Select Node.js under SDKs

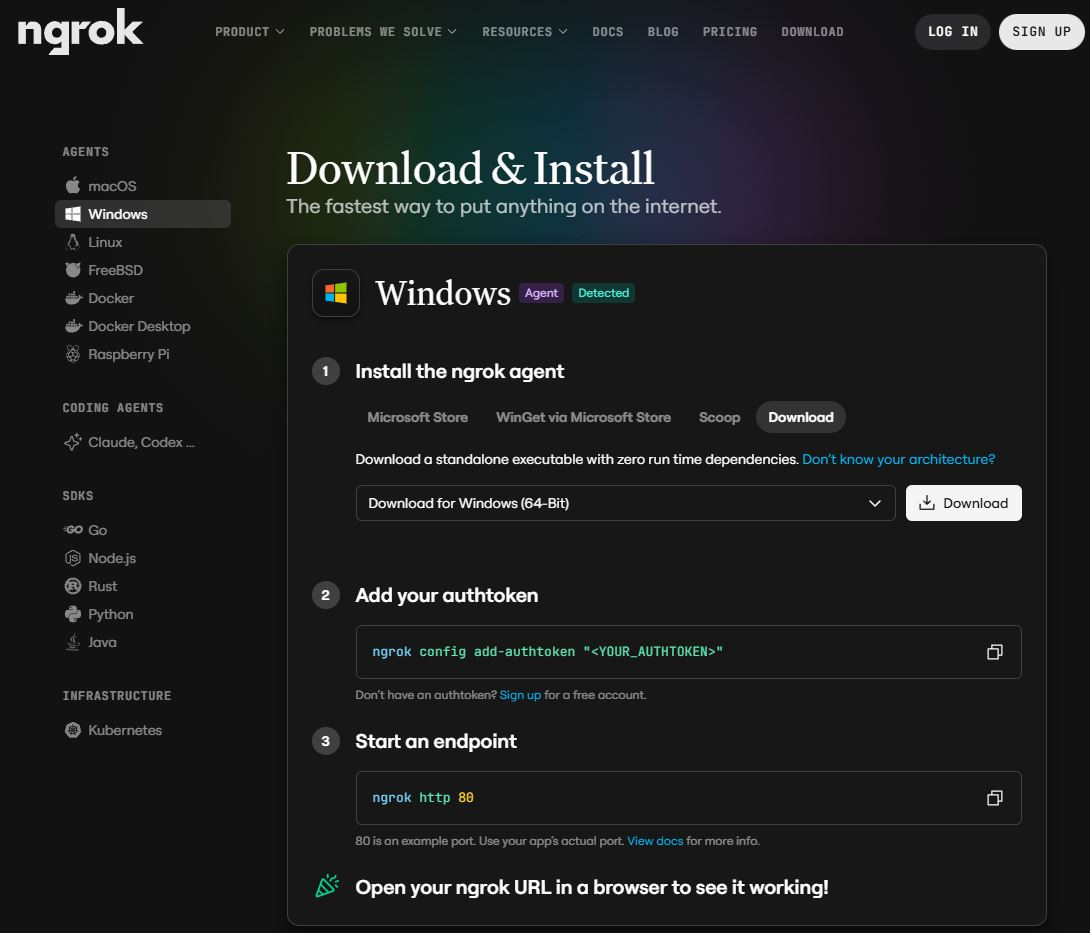click(143, 558)
